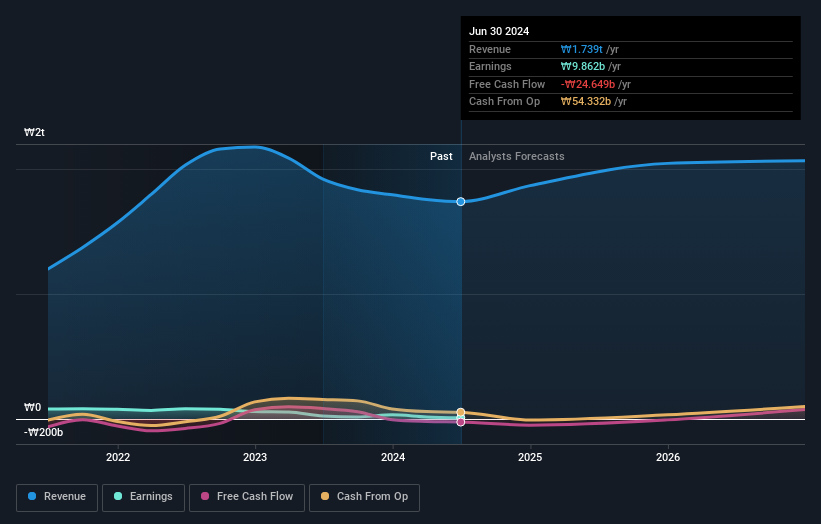Click the orange Cash From Op legend dot
Screen dimensions: 821x524
point(325,496)
